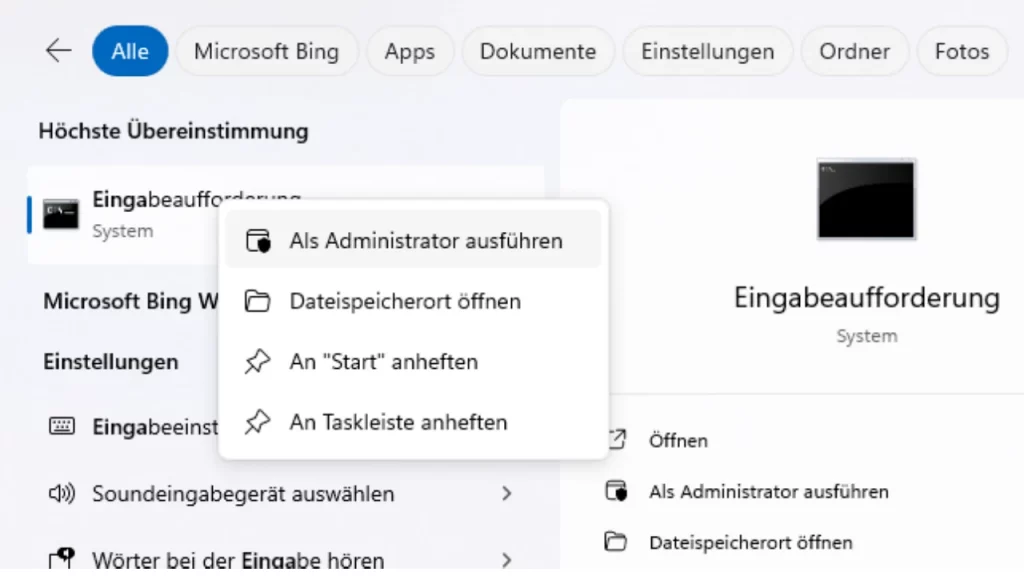Click the speaker icon for Soundeingabegerät

(x=62, y=493)
